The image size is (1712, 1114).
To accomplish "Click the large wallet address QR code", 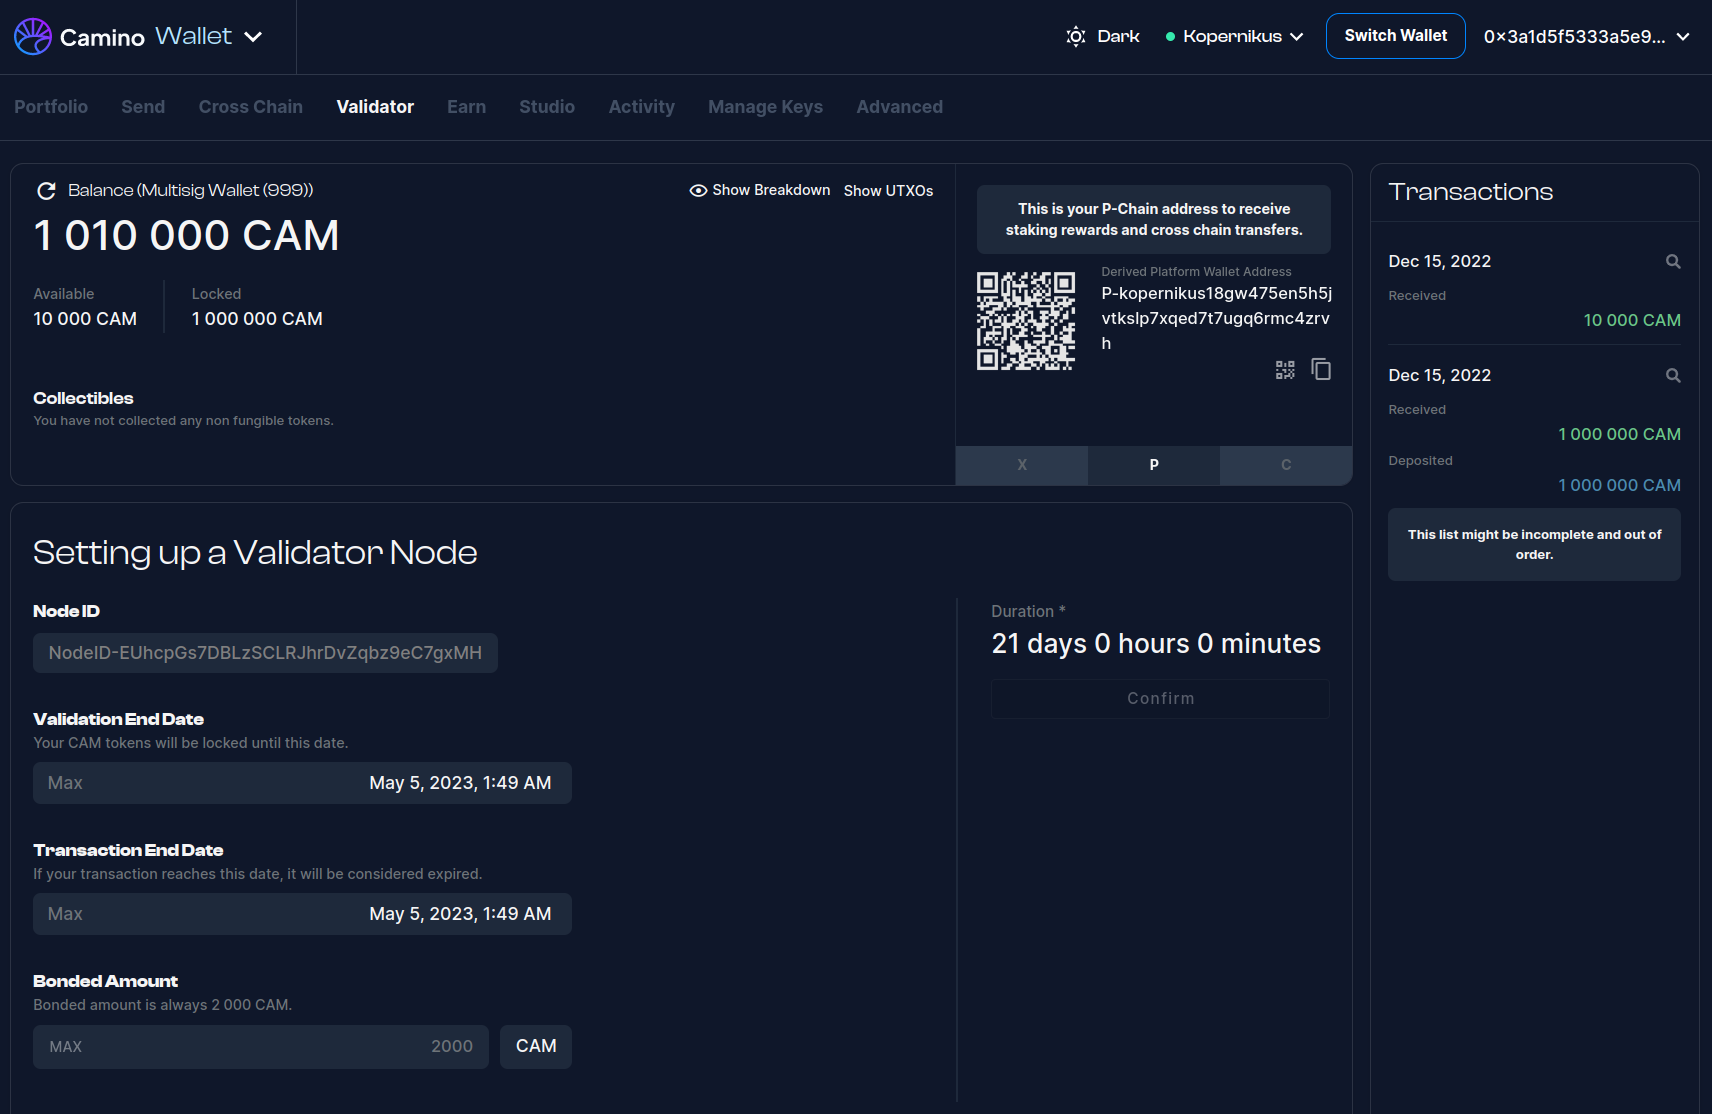I will click(1026, 321).
